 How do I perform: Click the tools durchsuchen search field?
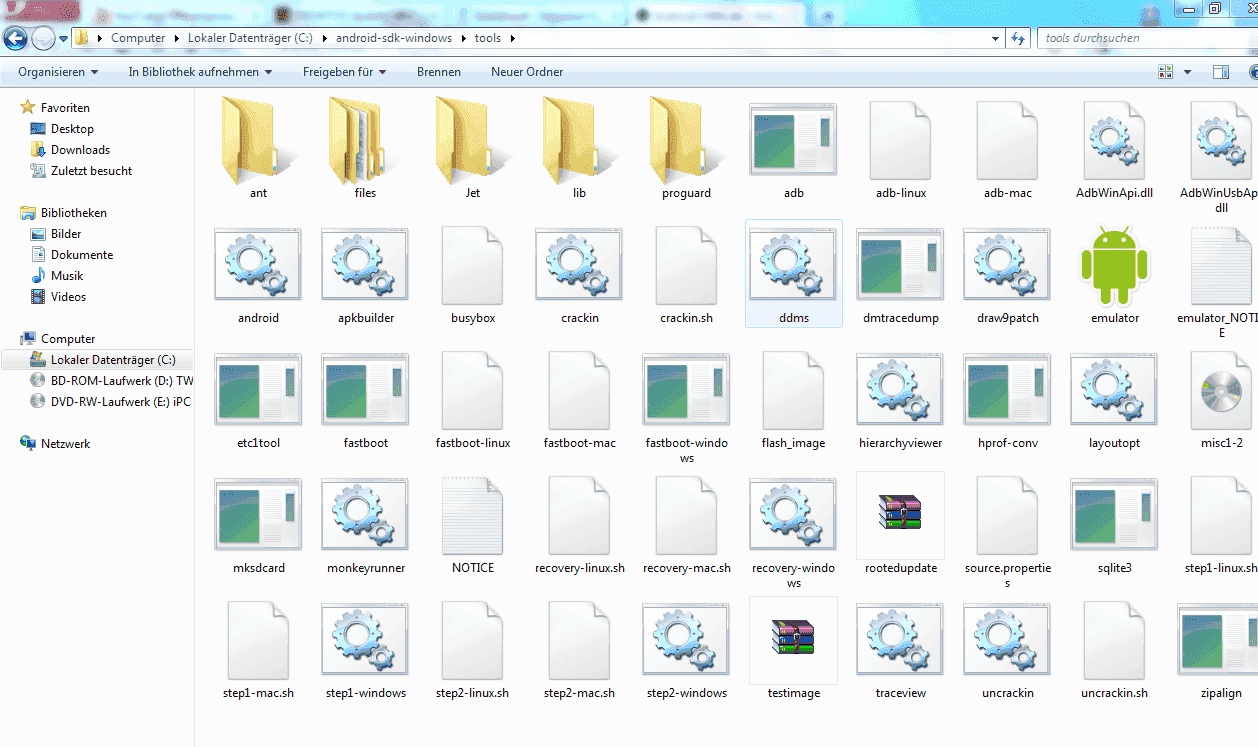[x=1140, y=39]
